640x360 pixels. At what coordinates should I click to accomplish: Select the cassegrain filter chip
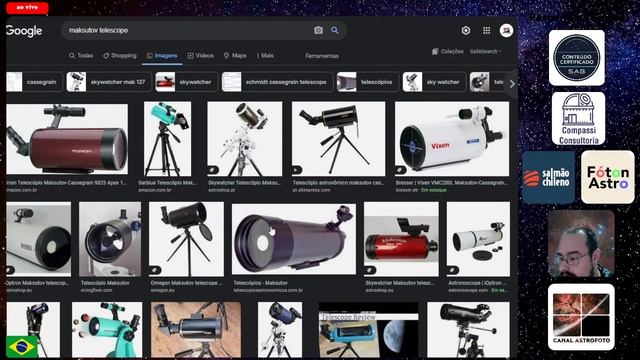(x=34, y=82)
